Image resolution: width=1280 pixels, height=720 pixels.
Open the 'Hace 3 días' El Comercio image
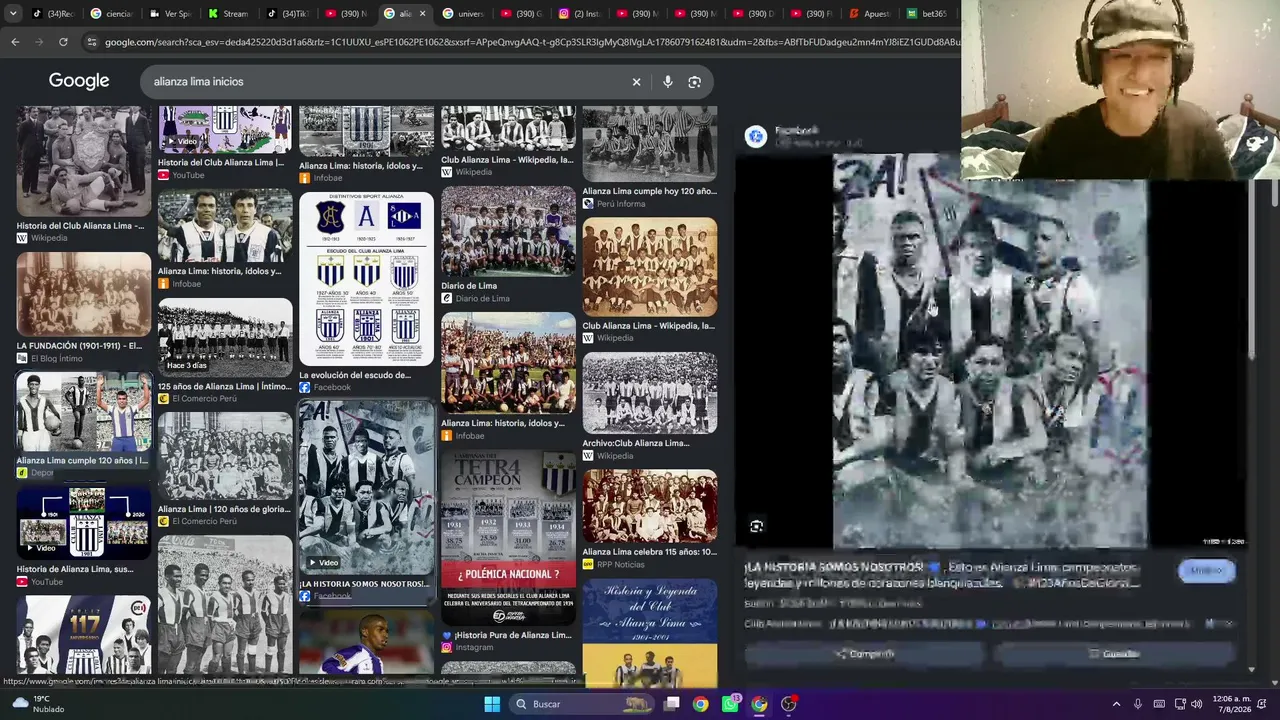point(225,337)
